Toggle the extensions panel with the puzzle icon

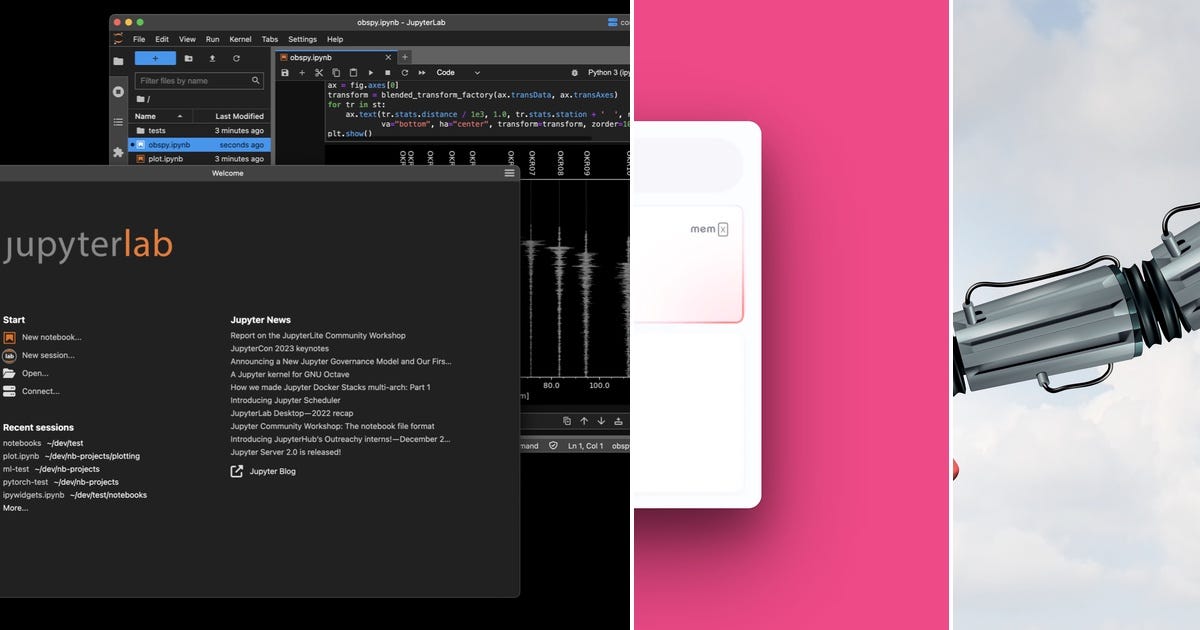117,153
